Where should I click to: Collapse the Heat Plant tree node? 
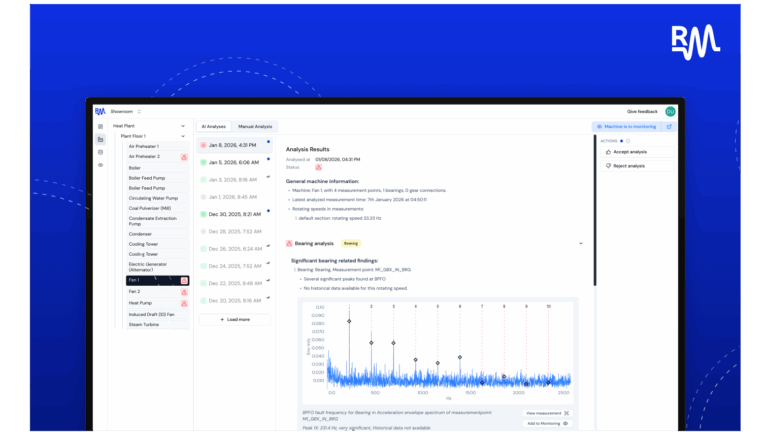pos(183,126)
